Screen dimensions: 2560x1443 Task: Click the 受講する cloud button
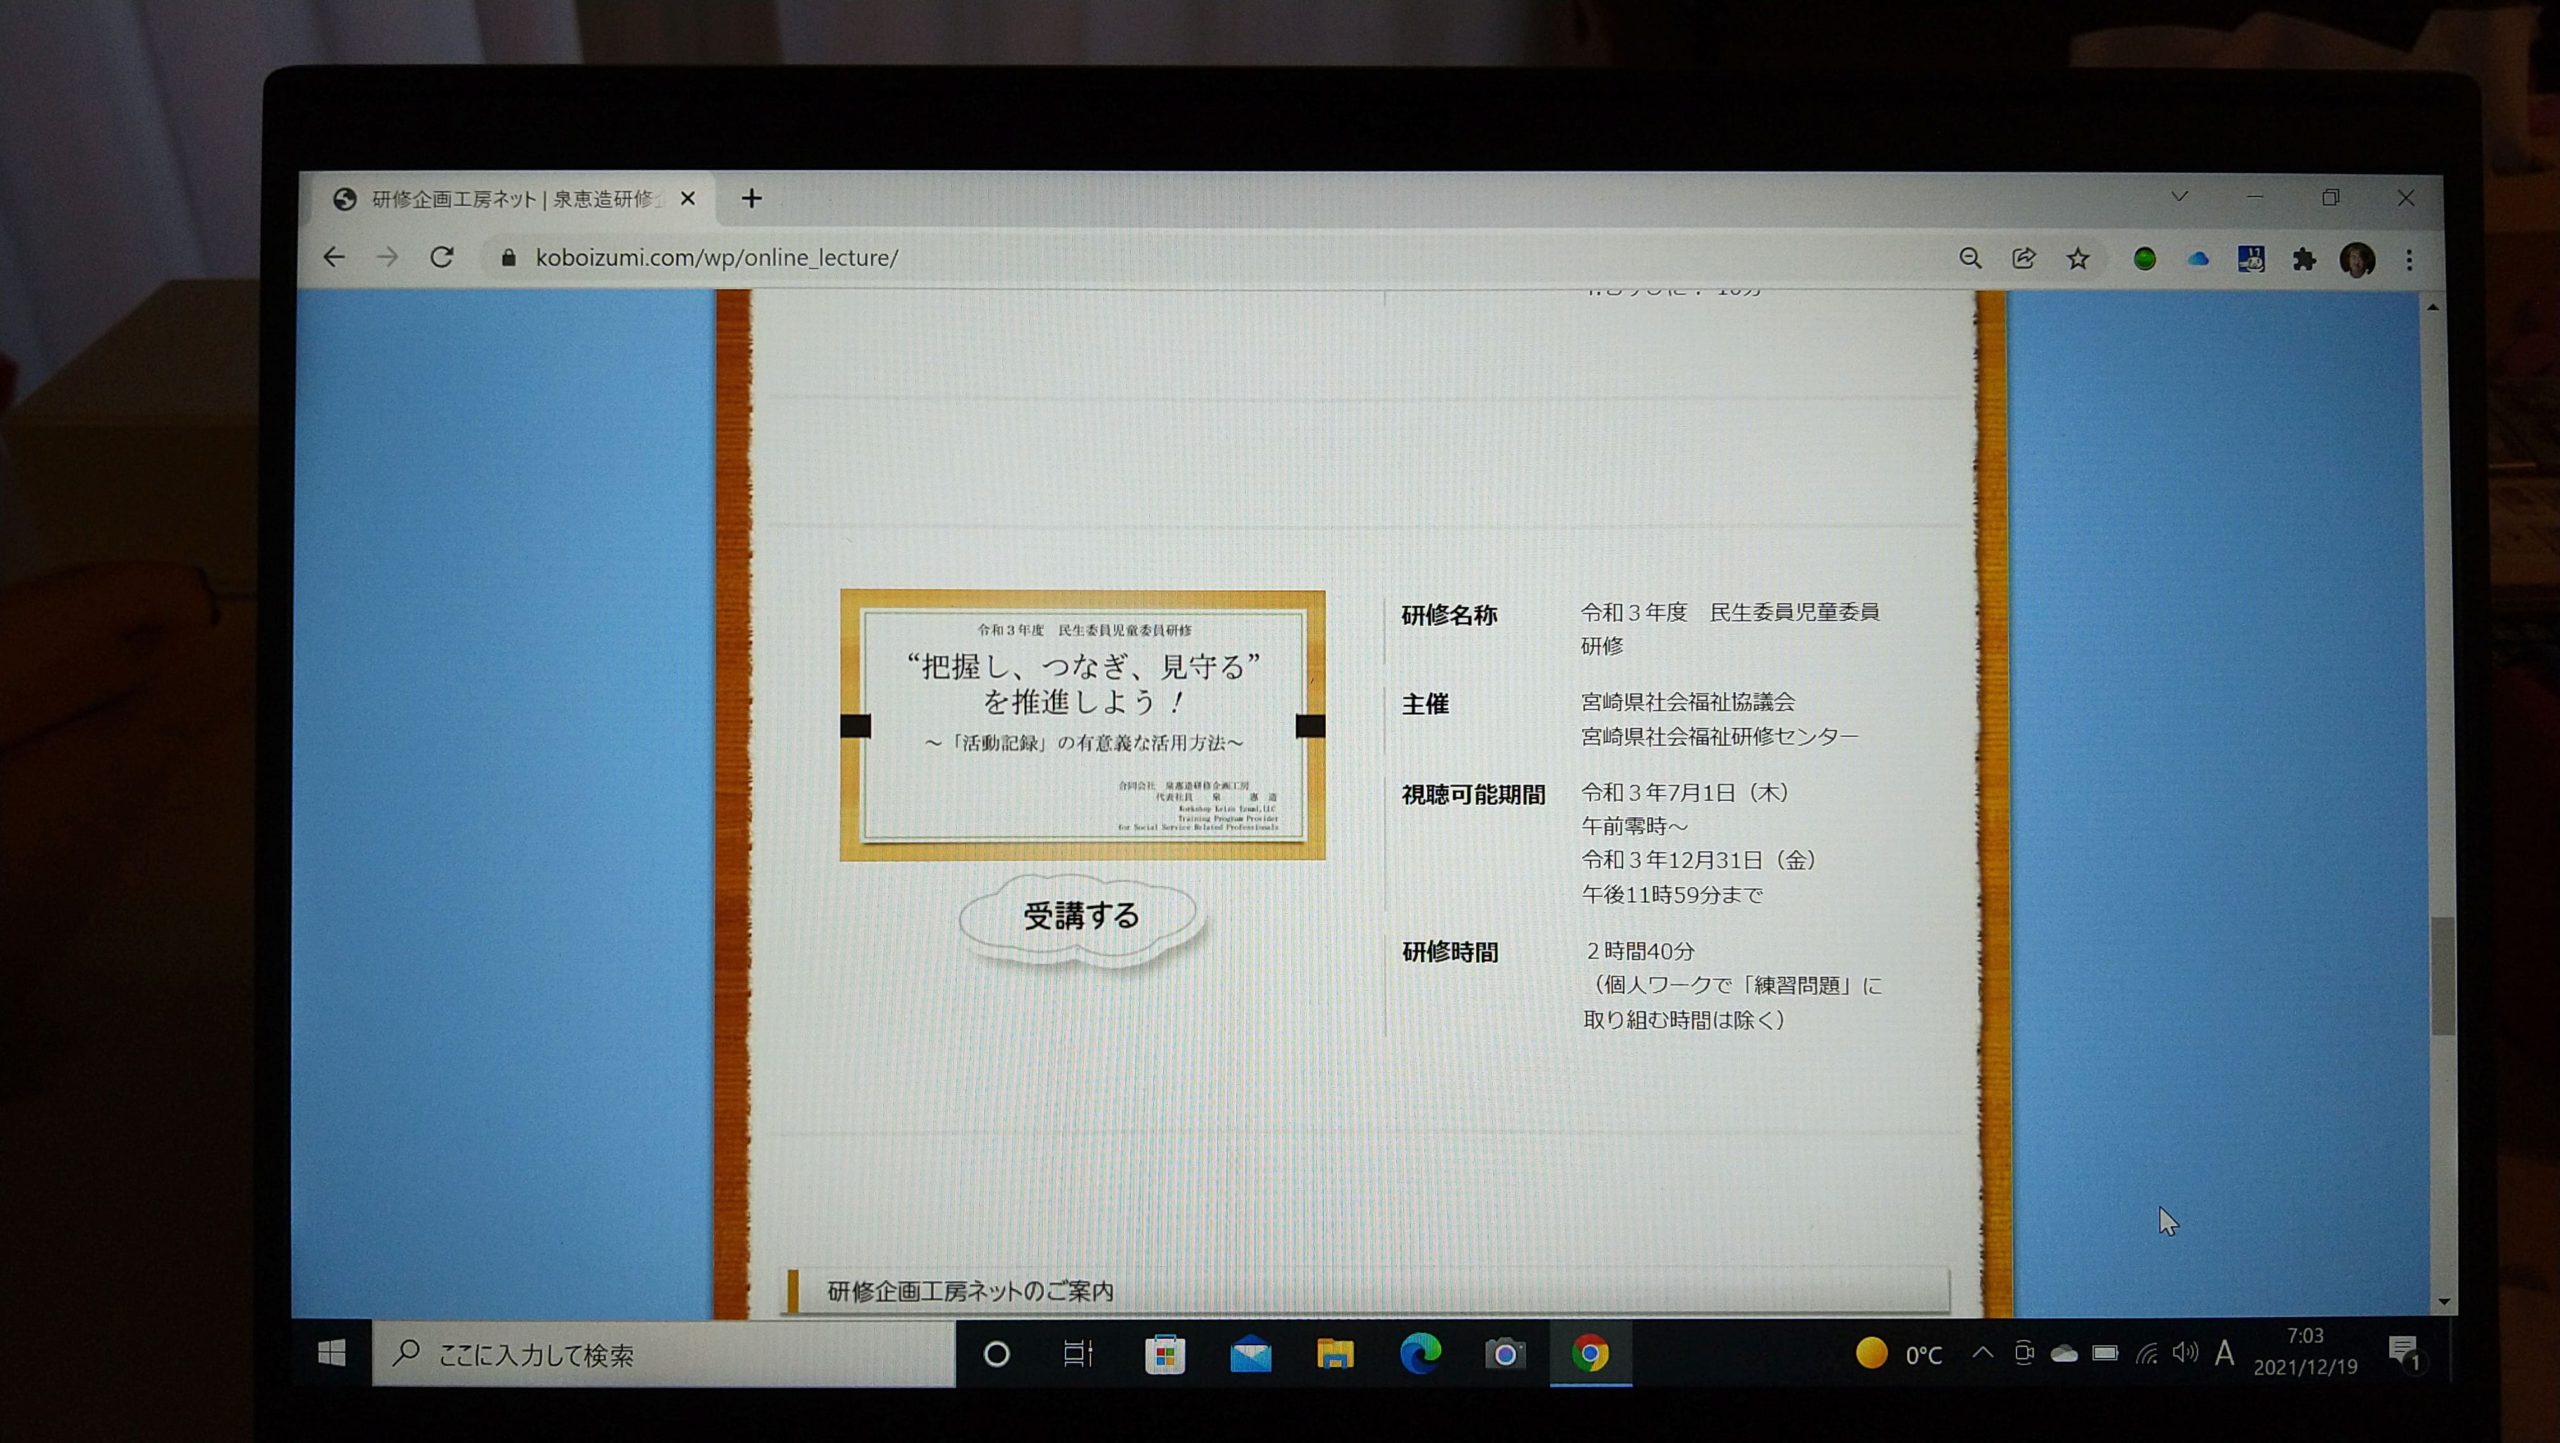click(x=1081, y=916)
